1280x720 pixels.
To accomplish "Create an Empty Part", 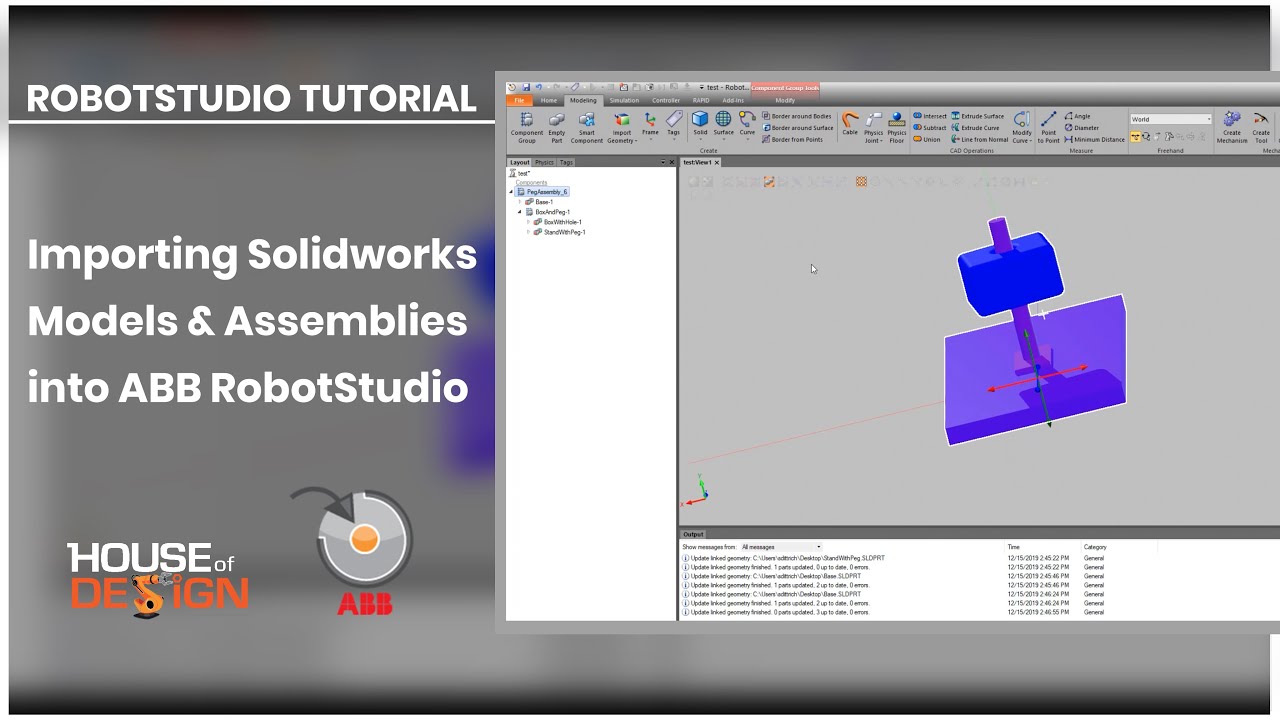I will coord(557,127).
